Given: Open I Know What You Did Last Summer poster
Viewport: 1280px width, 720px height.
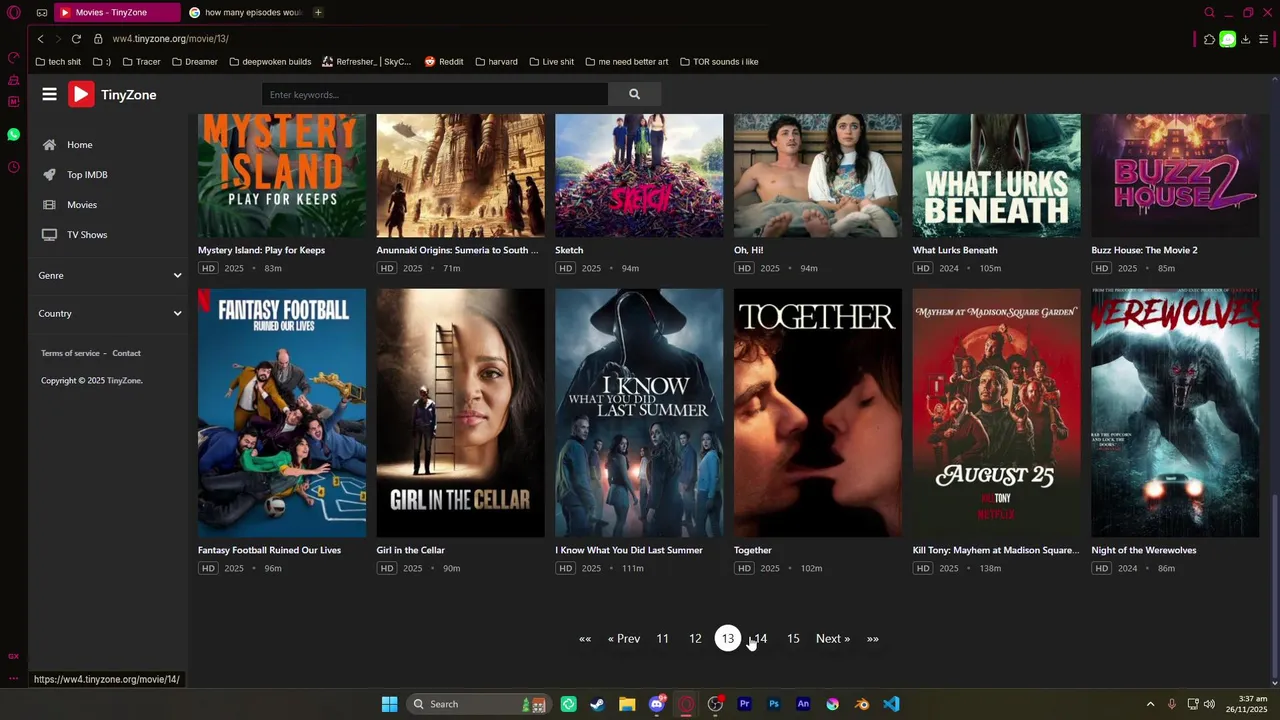Looking at the screenshot, I should [639, 413].
